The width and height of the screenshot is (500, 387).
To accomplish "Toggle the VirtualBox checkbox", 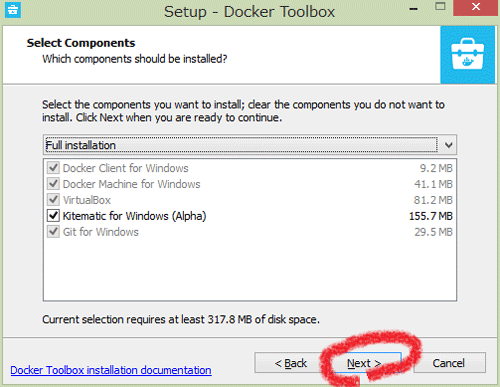I will pos(53,200).
